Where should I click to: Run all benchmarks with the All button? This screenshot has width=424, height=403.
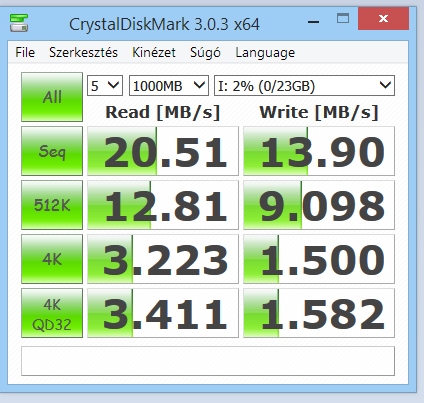click(x=52, y=97)
